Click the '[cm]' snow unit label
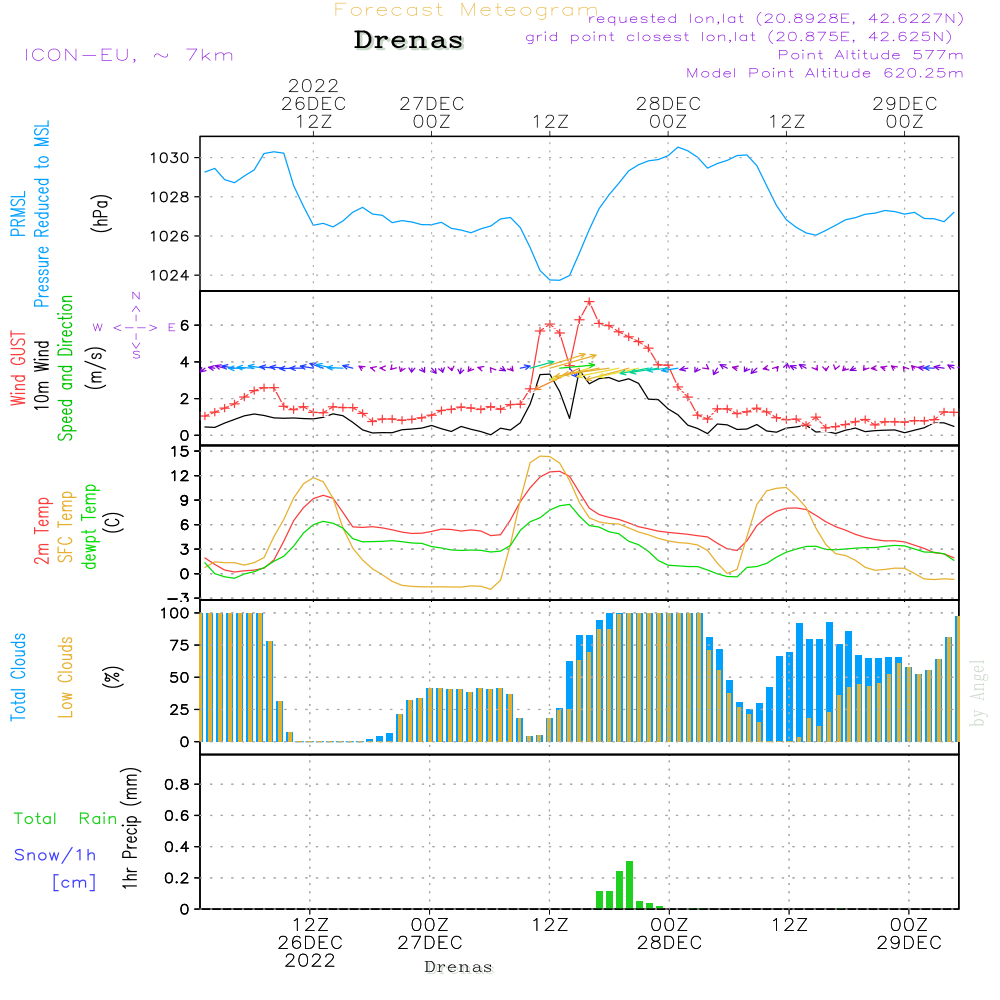 [x=74, y=883]
